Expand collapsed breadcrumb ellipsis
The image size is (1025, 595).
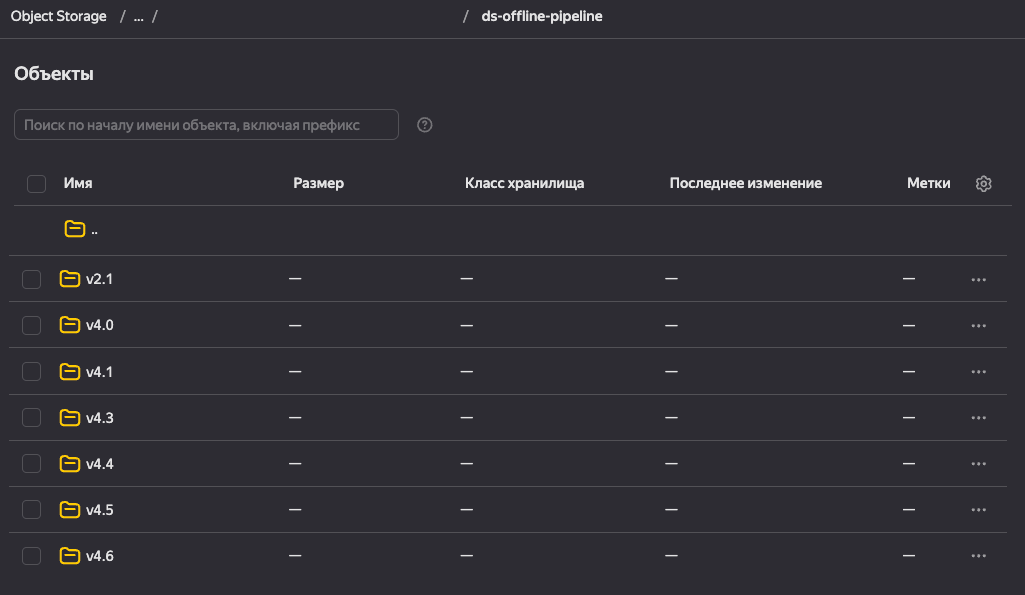(139, 17)
